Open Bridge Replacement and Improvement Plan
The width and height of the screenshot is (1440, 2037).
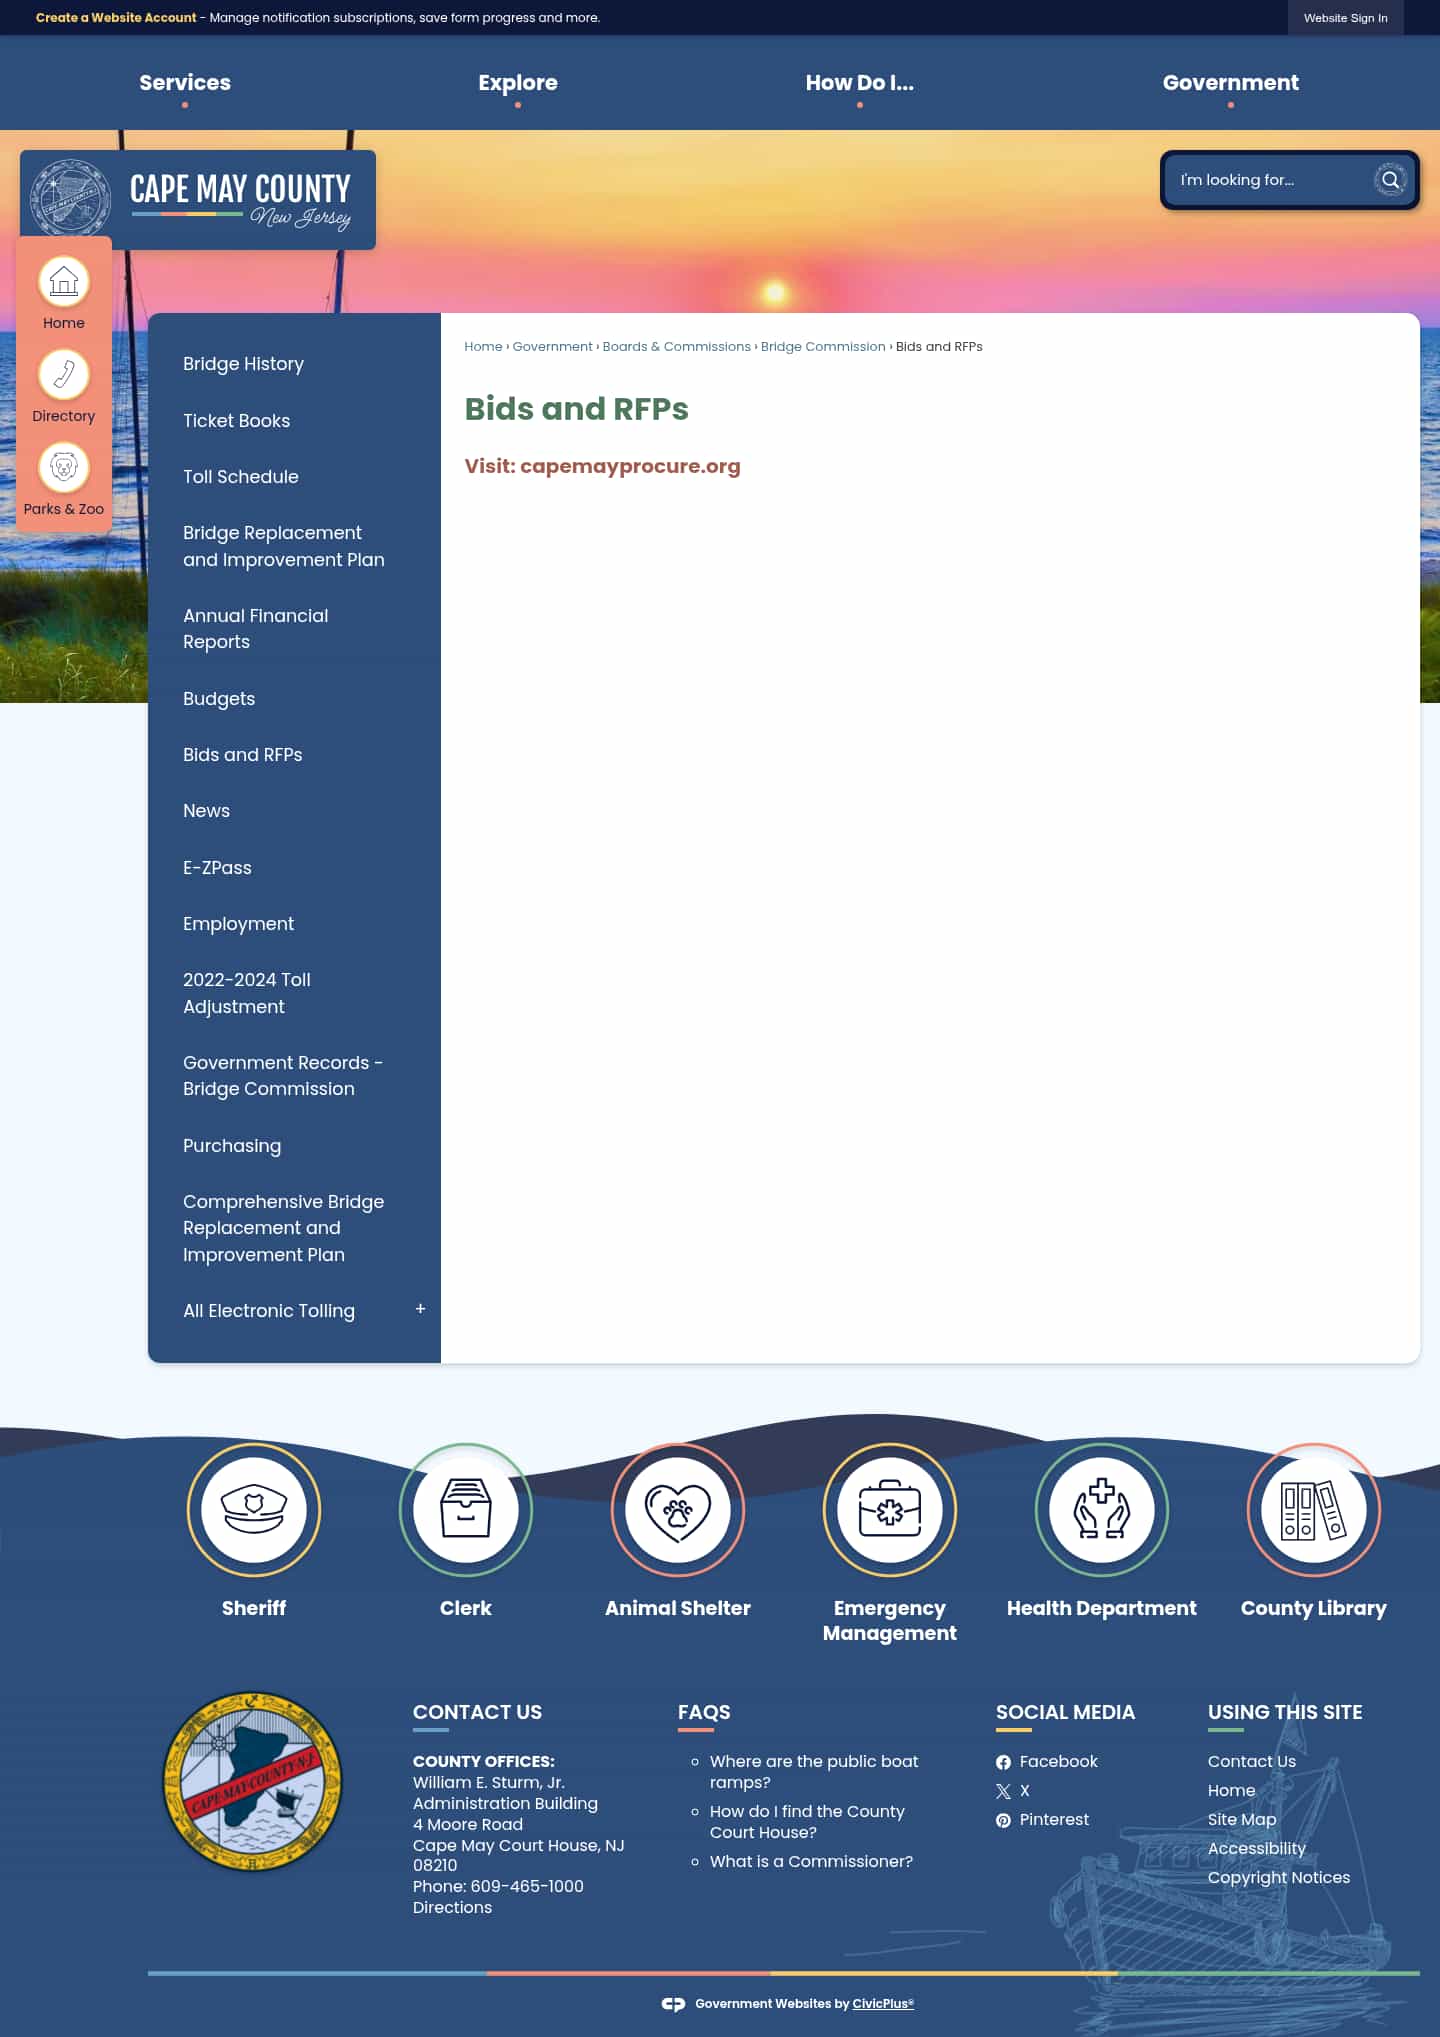(284, 546)
